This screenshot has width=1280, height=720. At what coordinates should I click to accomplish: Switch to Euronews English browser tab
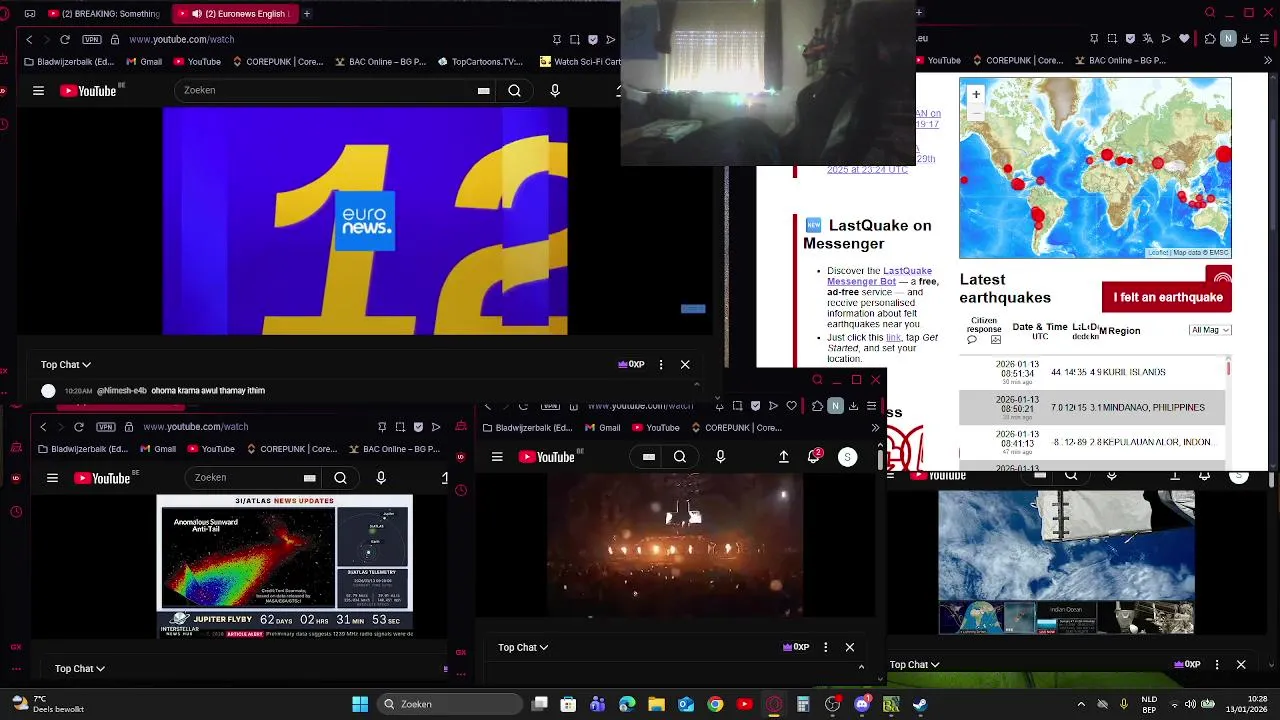[236, 14]
